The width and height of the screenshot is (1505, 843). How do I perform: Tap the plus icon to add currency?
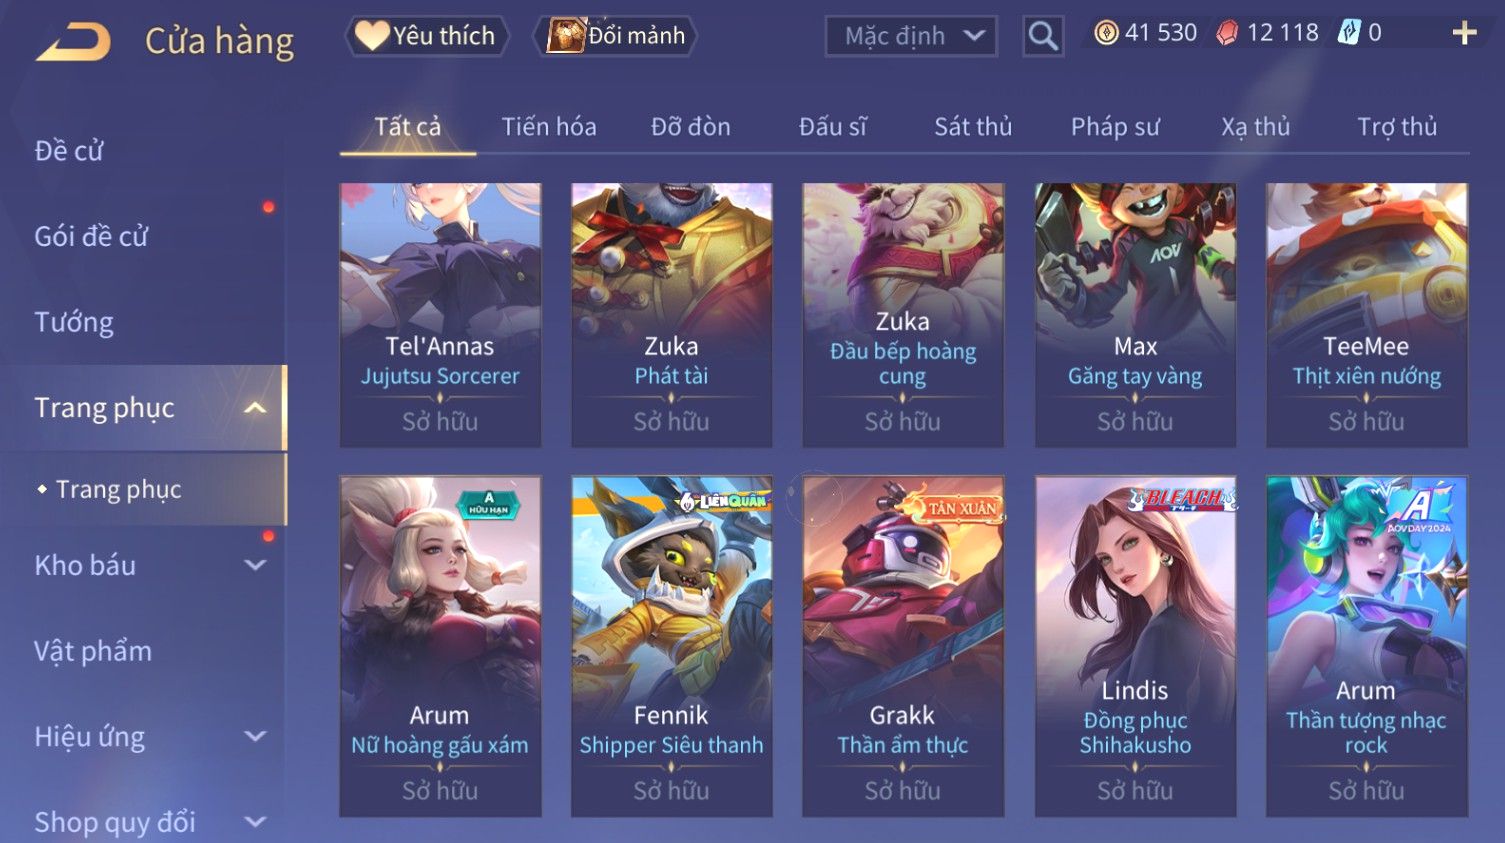(1464, 34)
